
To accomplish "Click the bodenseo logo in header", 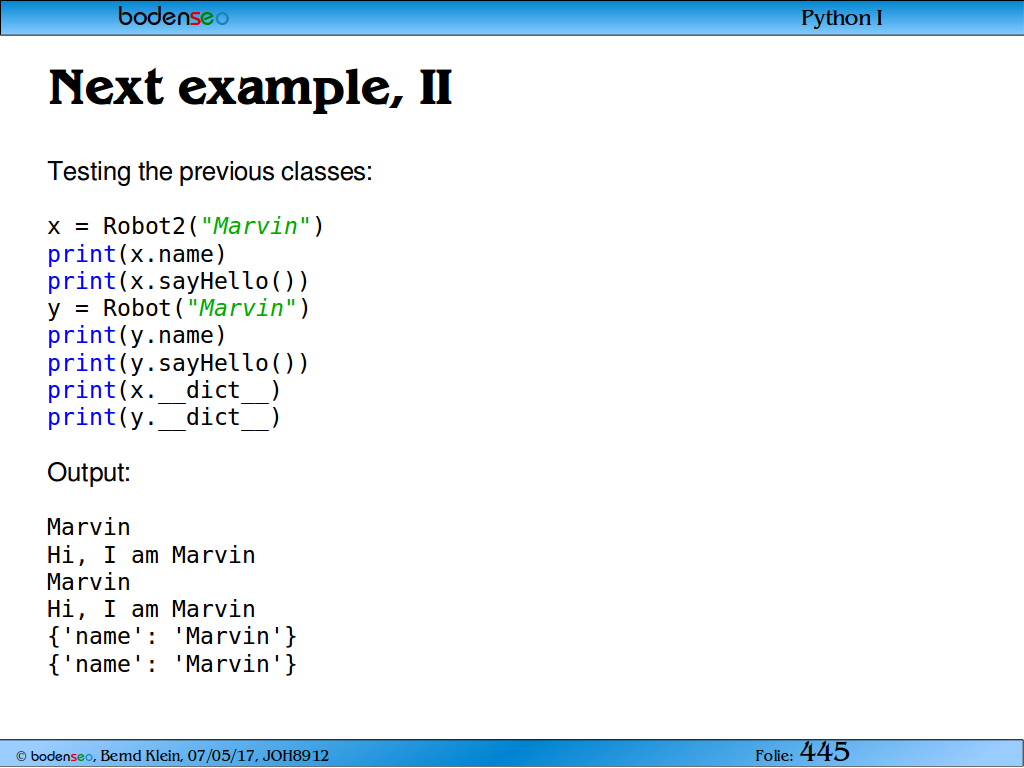I will pos(174,16).
